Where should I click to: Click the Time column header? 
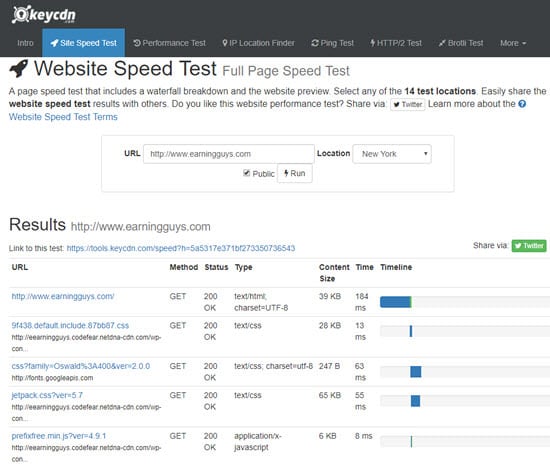[x=364, y=267]
